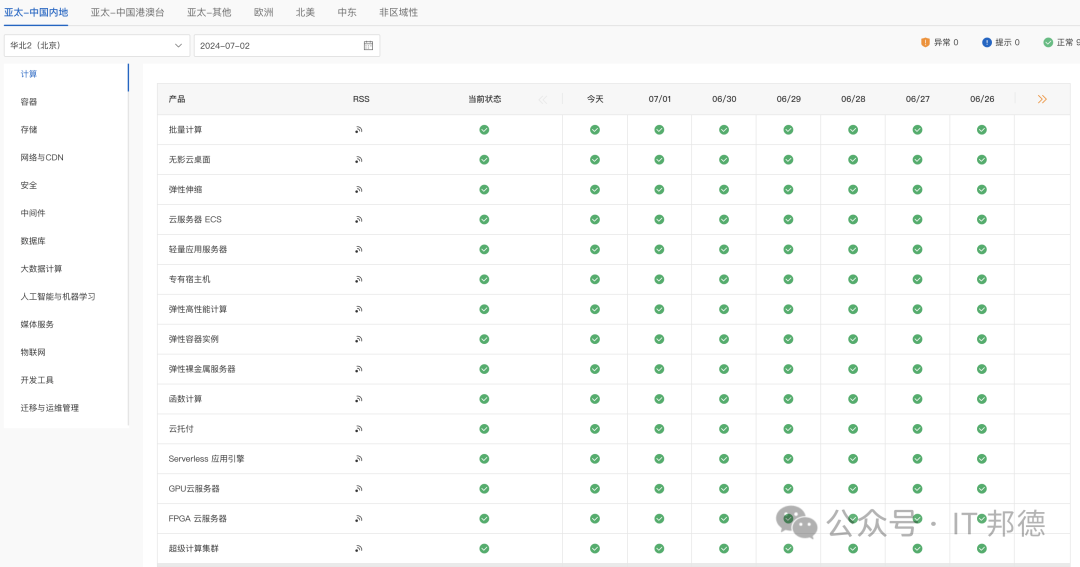This screenshot has width=1080, height=567.
Task: Click today's status icon for 云服务器 ECS
Action: coord(594,220)
